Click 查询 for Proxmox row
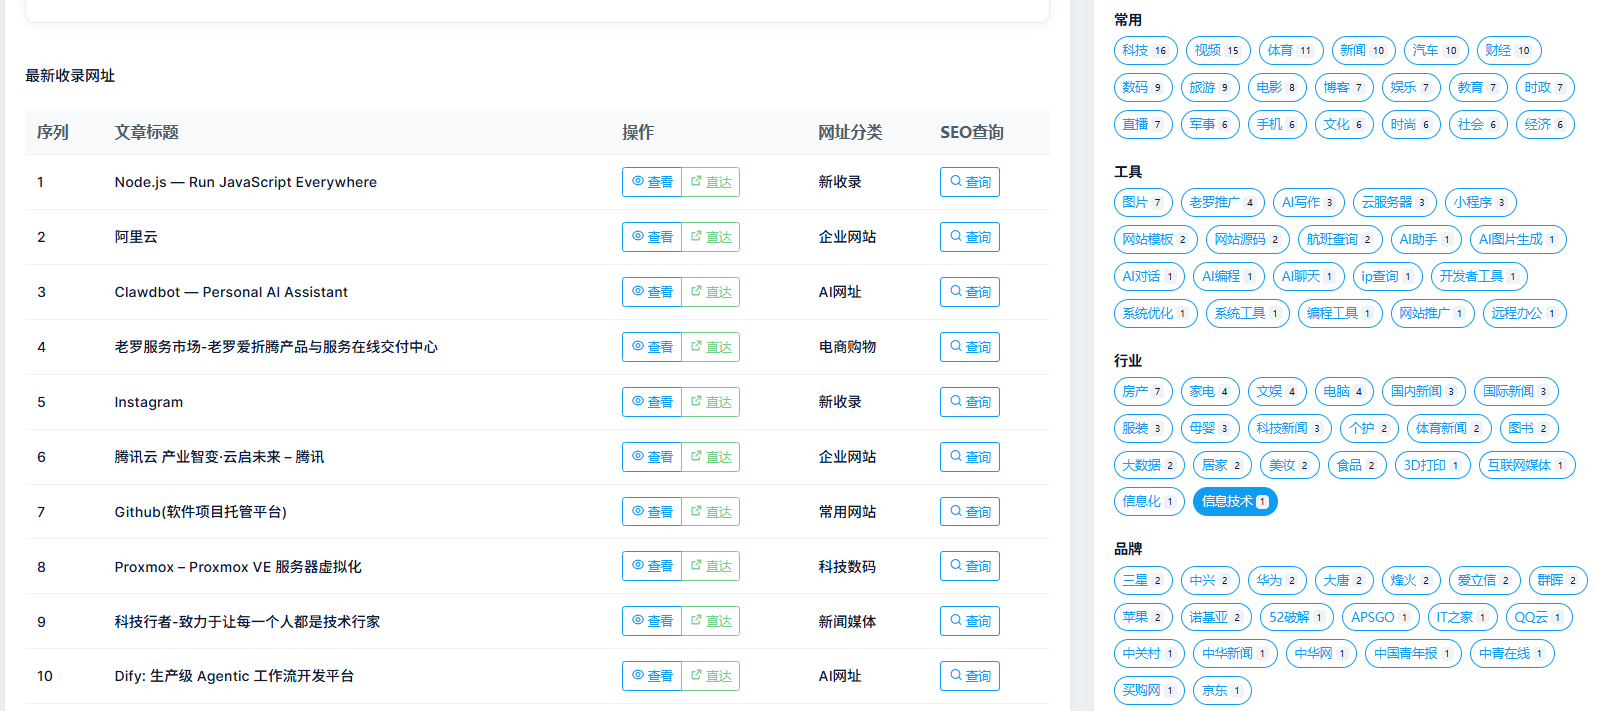1602x711 pixels. coord(970,566)
